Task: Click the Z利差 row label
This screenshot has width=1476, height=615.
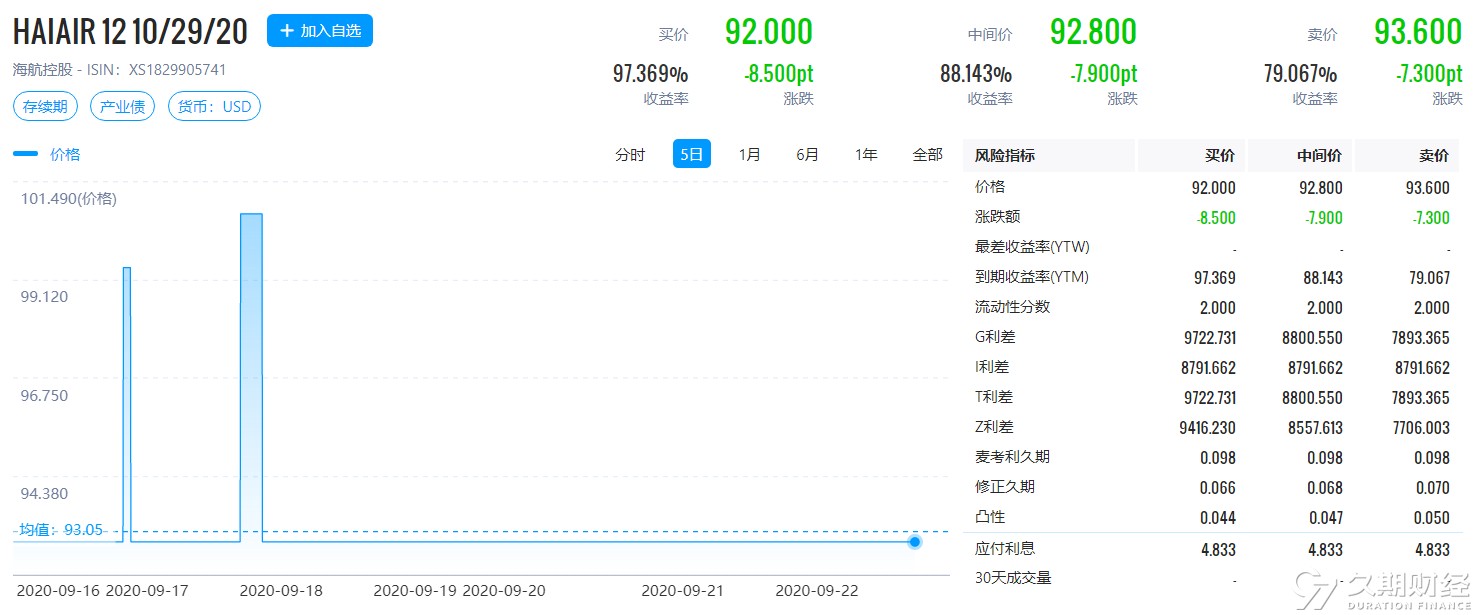Action: click(995, 427)
